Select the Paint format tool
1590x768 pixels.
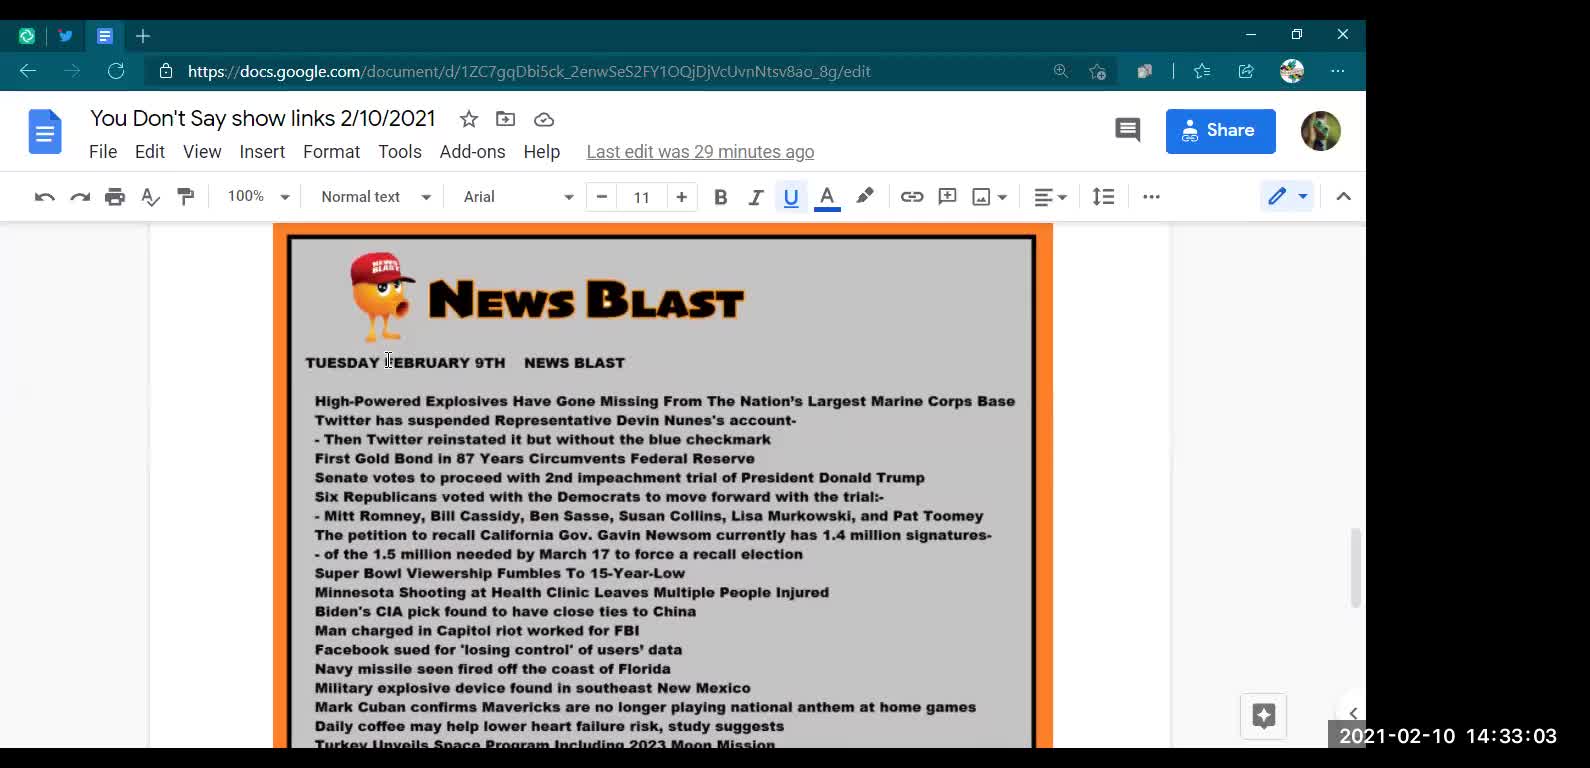tap(185, 197)
